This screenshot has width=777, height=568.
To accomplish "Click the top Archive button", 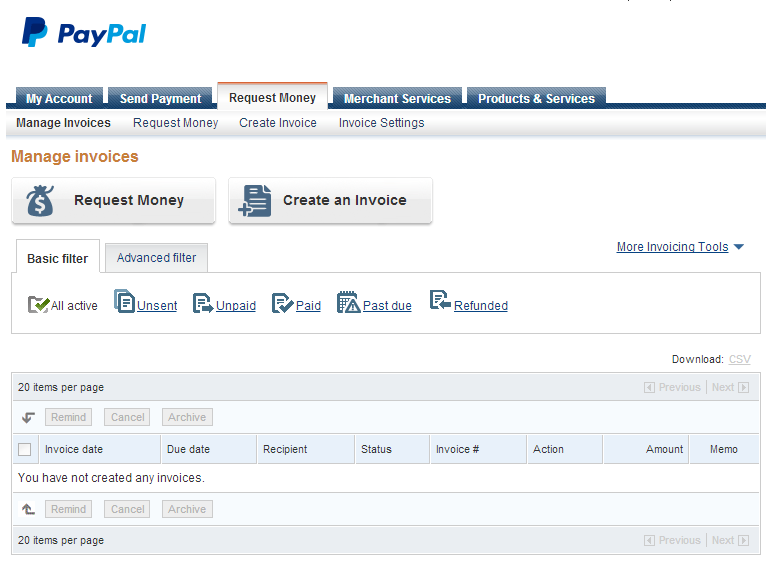I will [187, 417].
